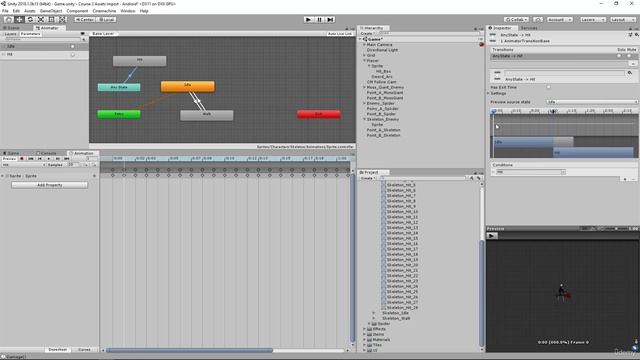The image size is (640, 360).
Task: Toggle animation Preview mode
Action: click(9, 158)
